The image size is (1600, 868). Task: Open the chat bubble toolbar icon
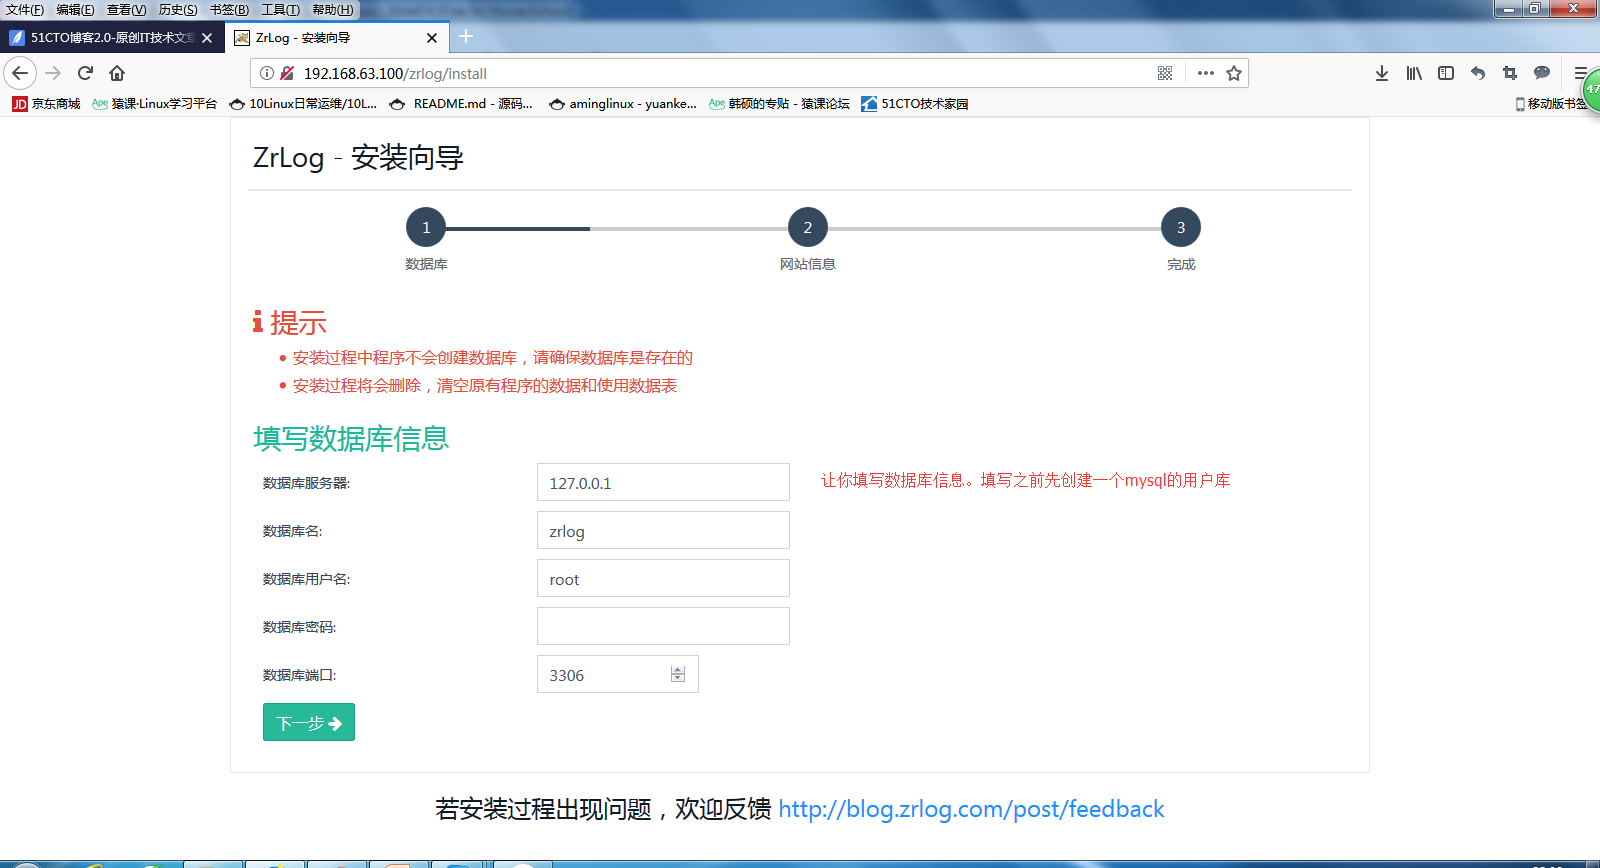(1542, 73)
